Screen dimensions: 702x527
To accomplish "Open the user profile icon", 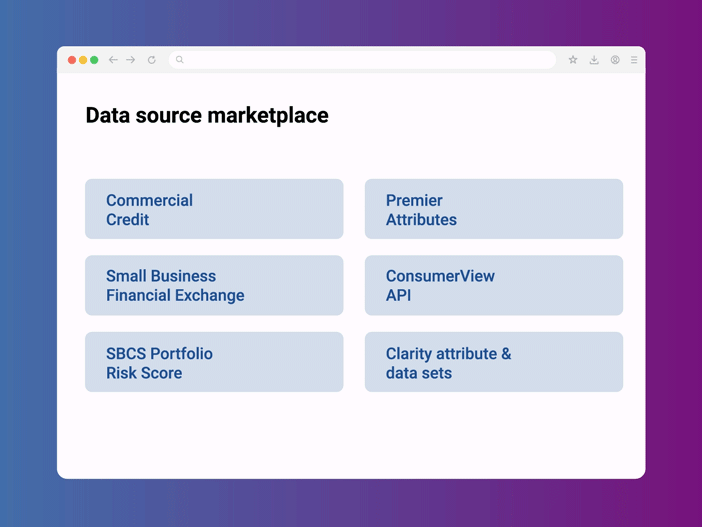I will (x=615, y=60).
